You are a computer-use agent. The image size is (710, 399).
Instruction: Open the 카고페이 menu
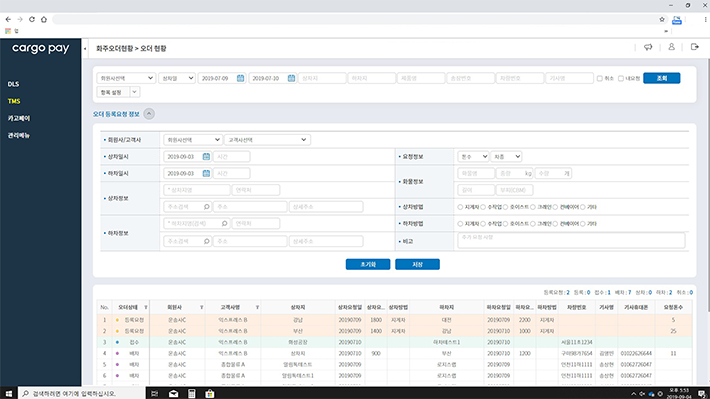[x=19, y=118]
